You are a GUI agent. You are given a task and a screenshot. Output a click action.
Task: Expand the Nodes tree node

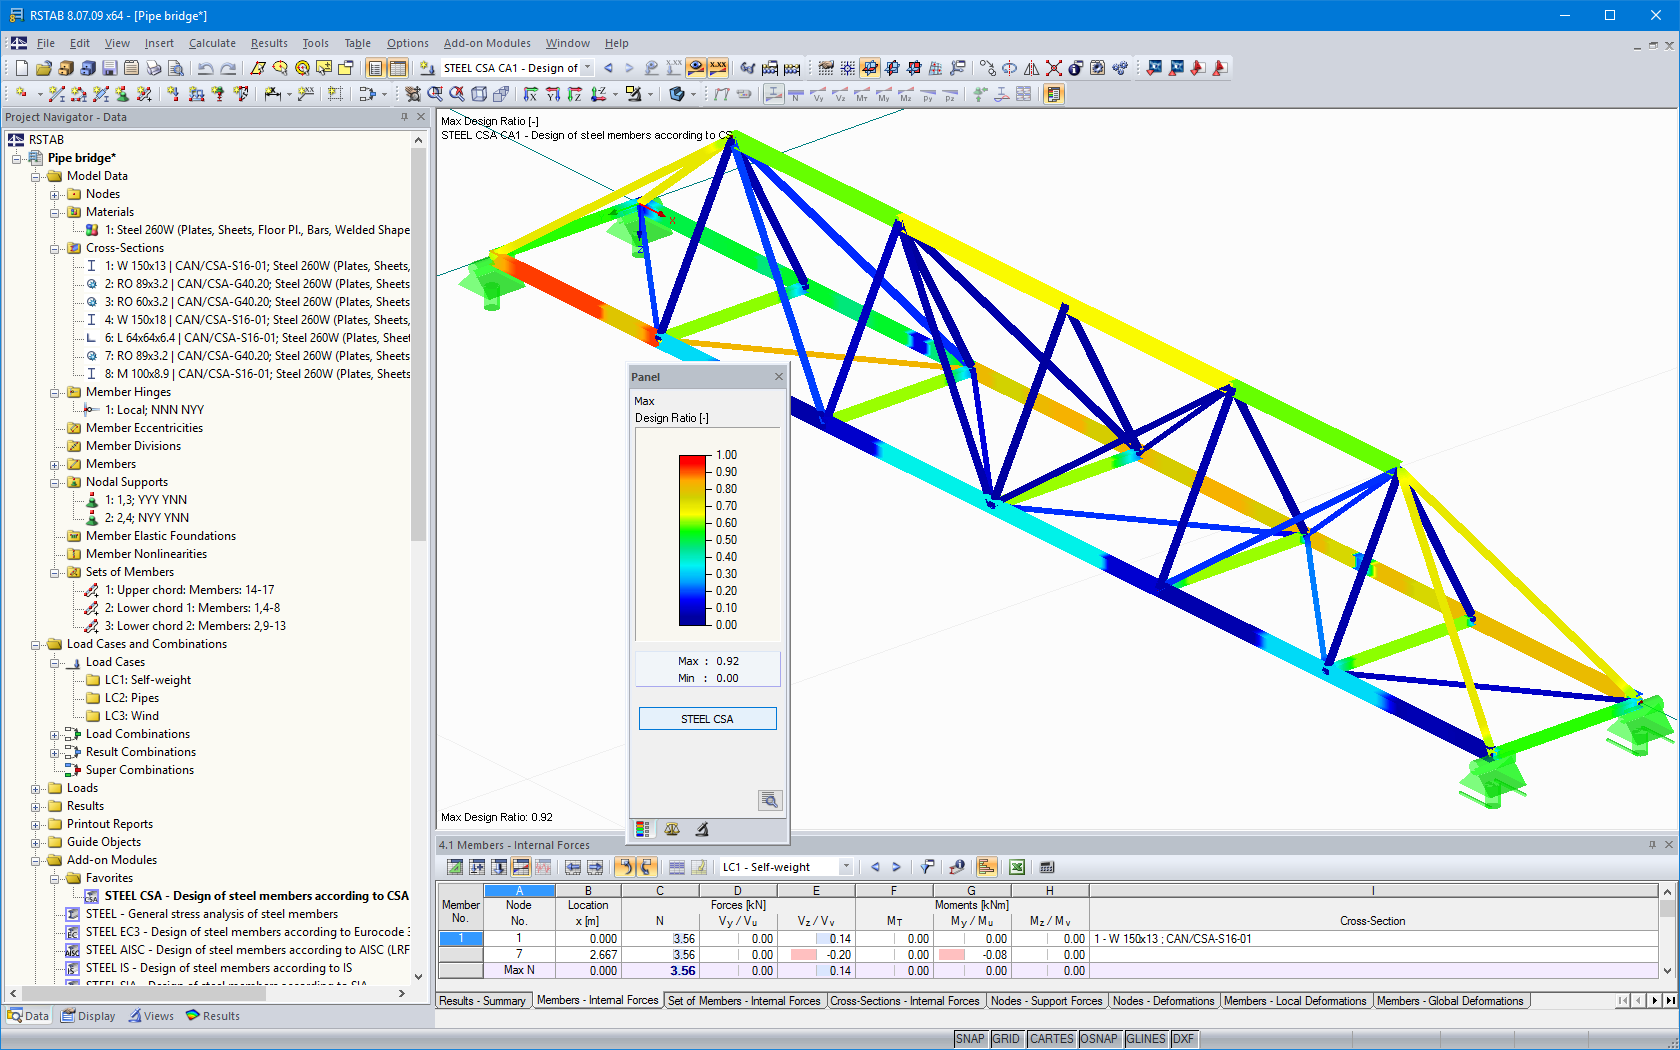(55, 194)
